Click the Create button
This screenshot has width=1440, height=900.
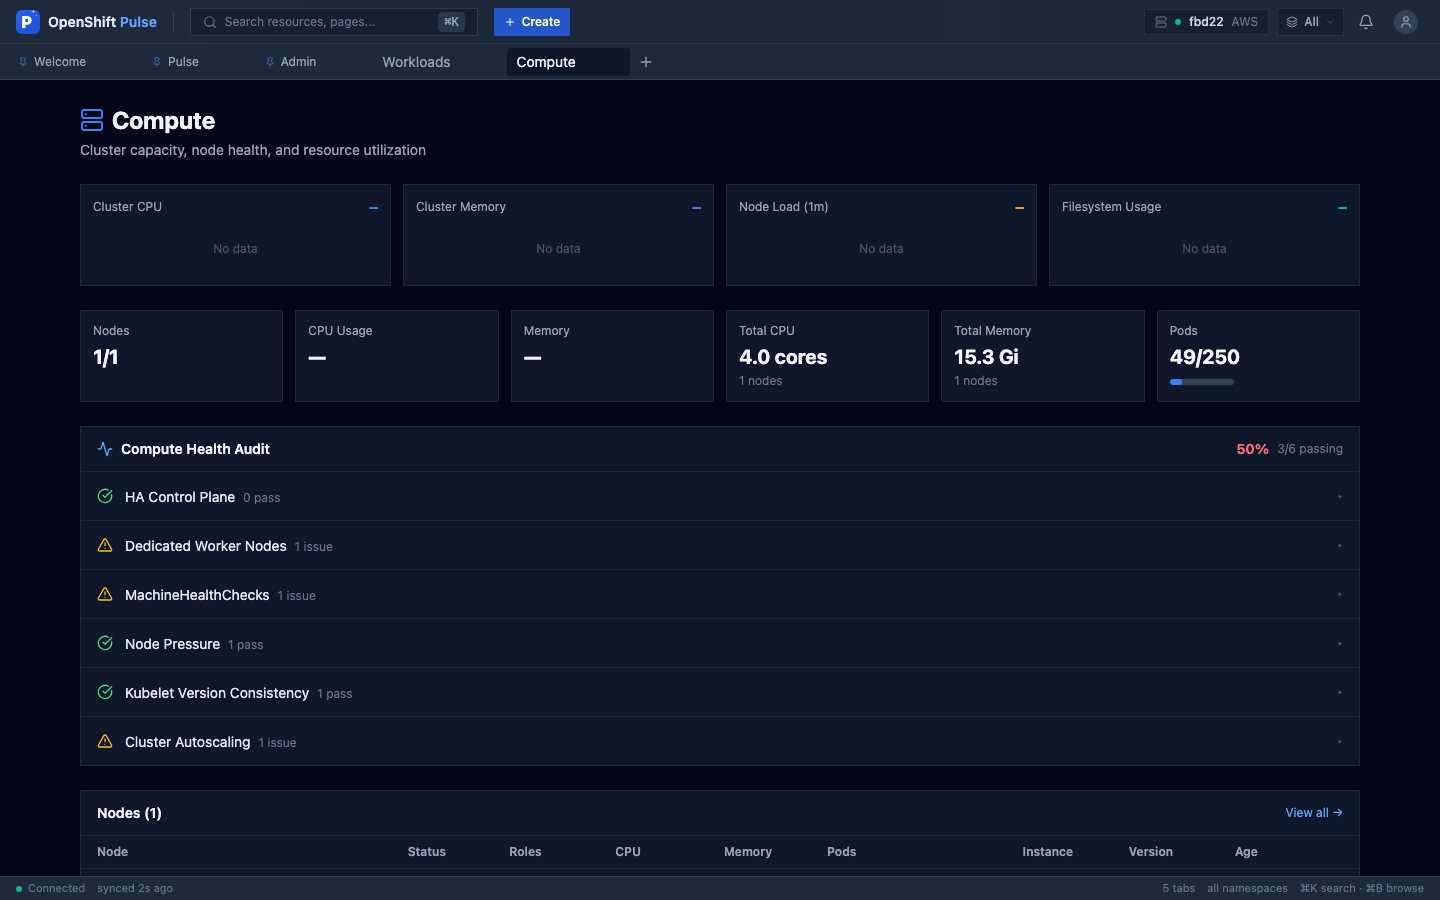tap(532, 21)
